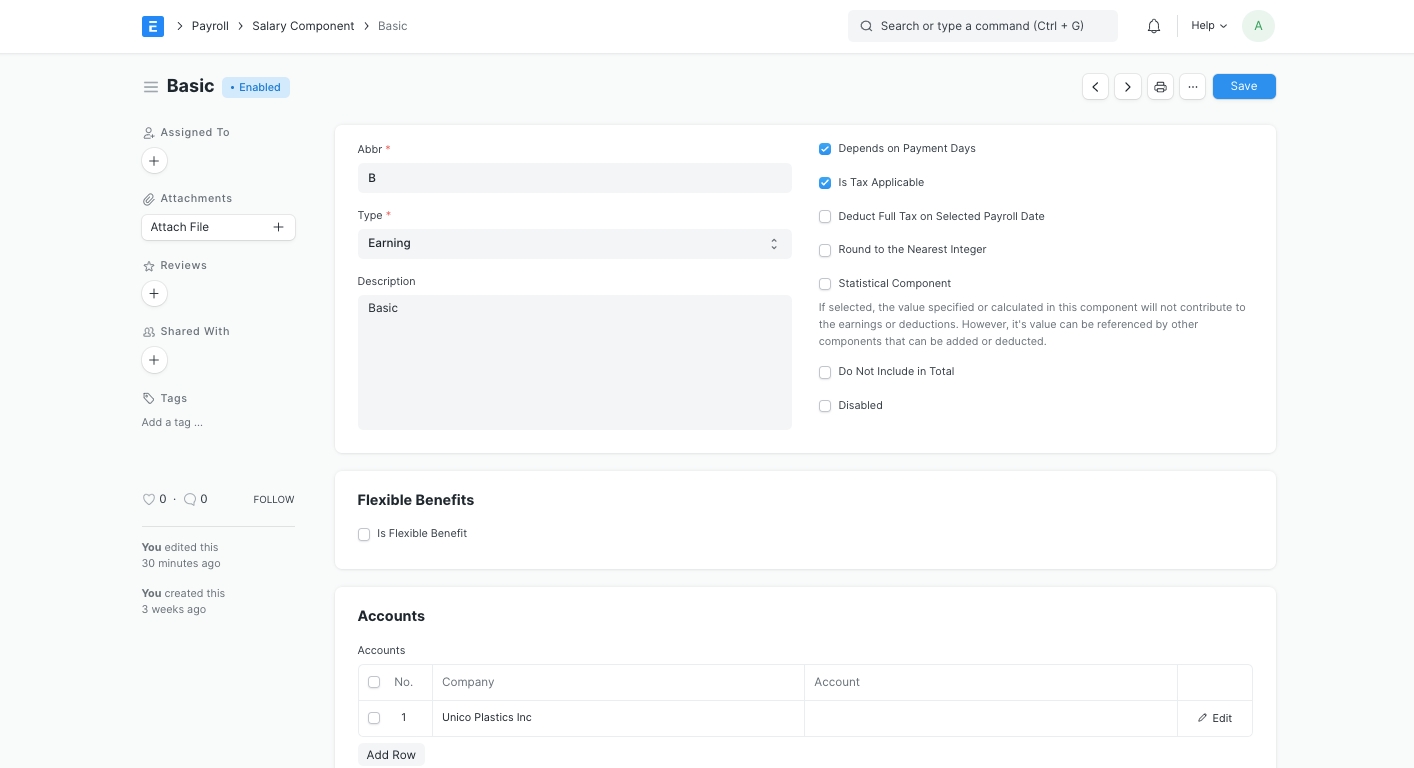Click Add Row in Accounts table
This screenshot has height=768, width=1414.
tap(391, 755)
